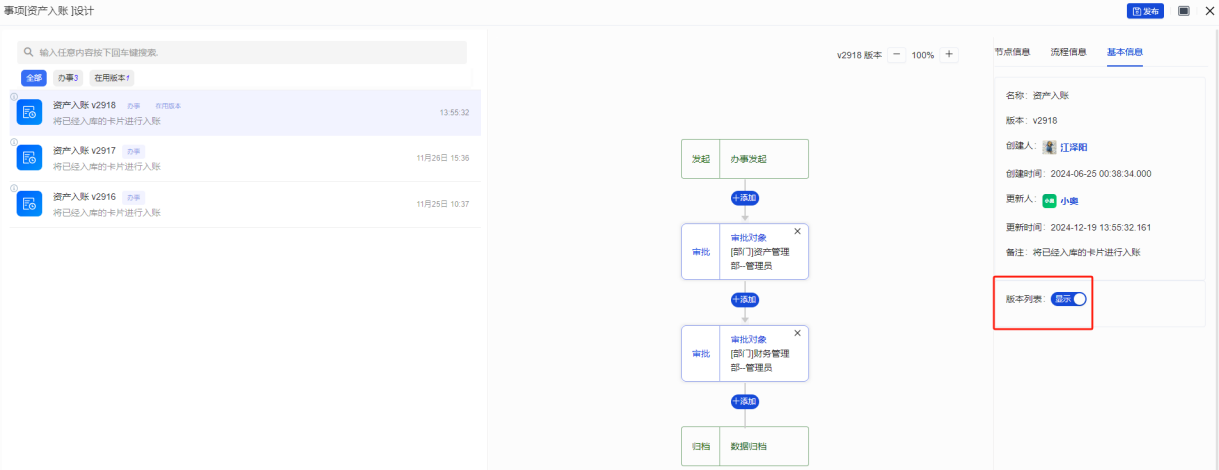Click the fullscreen icon beside 发布
Image resolution: width=1219 pixels, height=470 pixels.
[1183, 11]
